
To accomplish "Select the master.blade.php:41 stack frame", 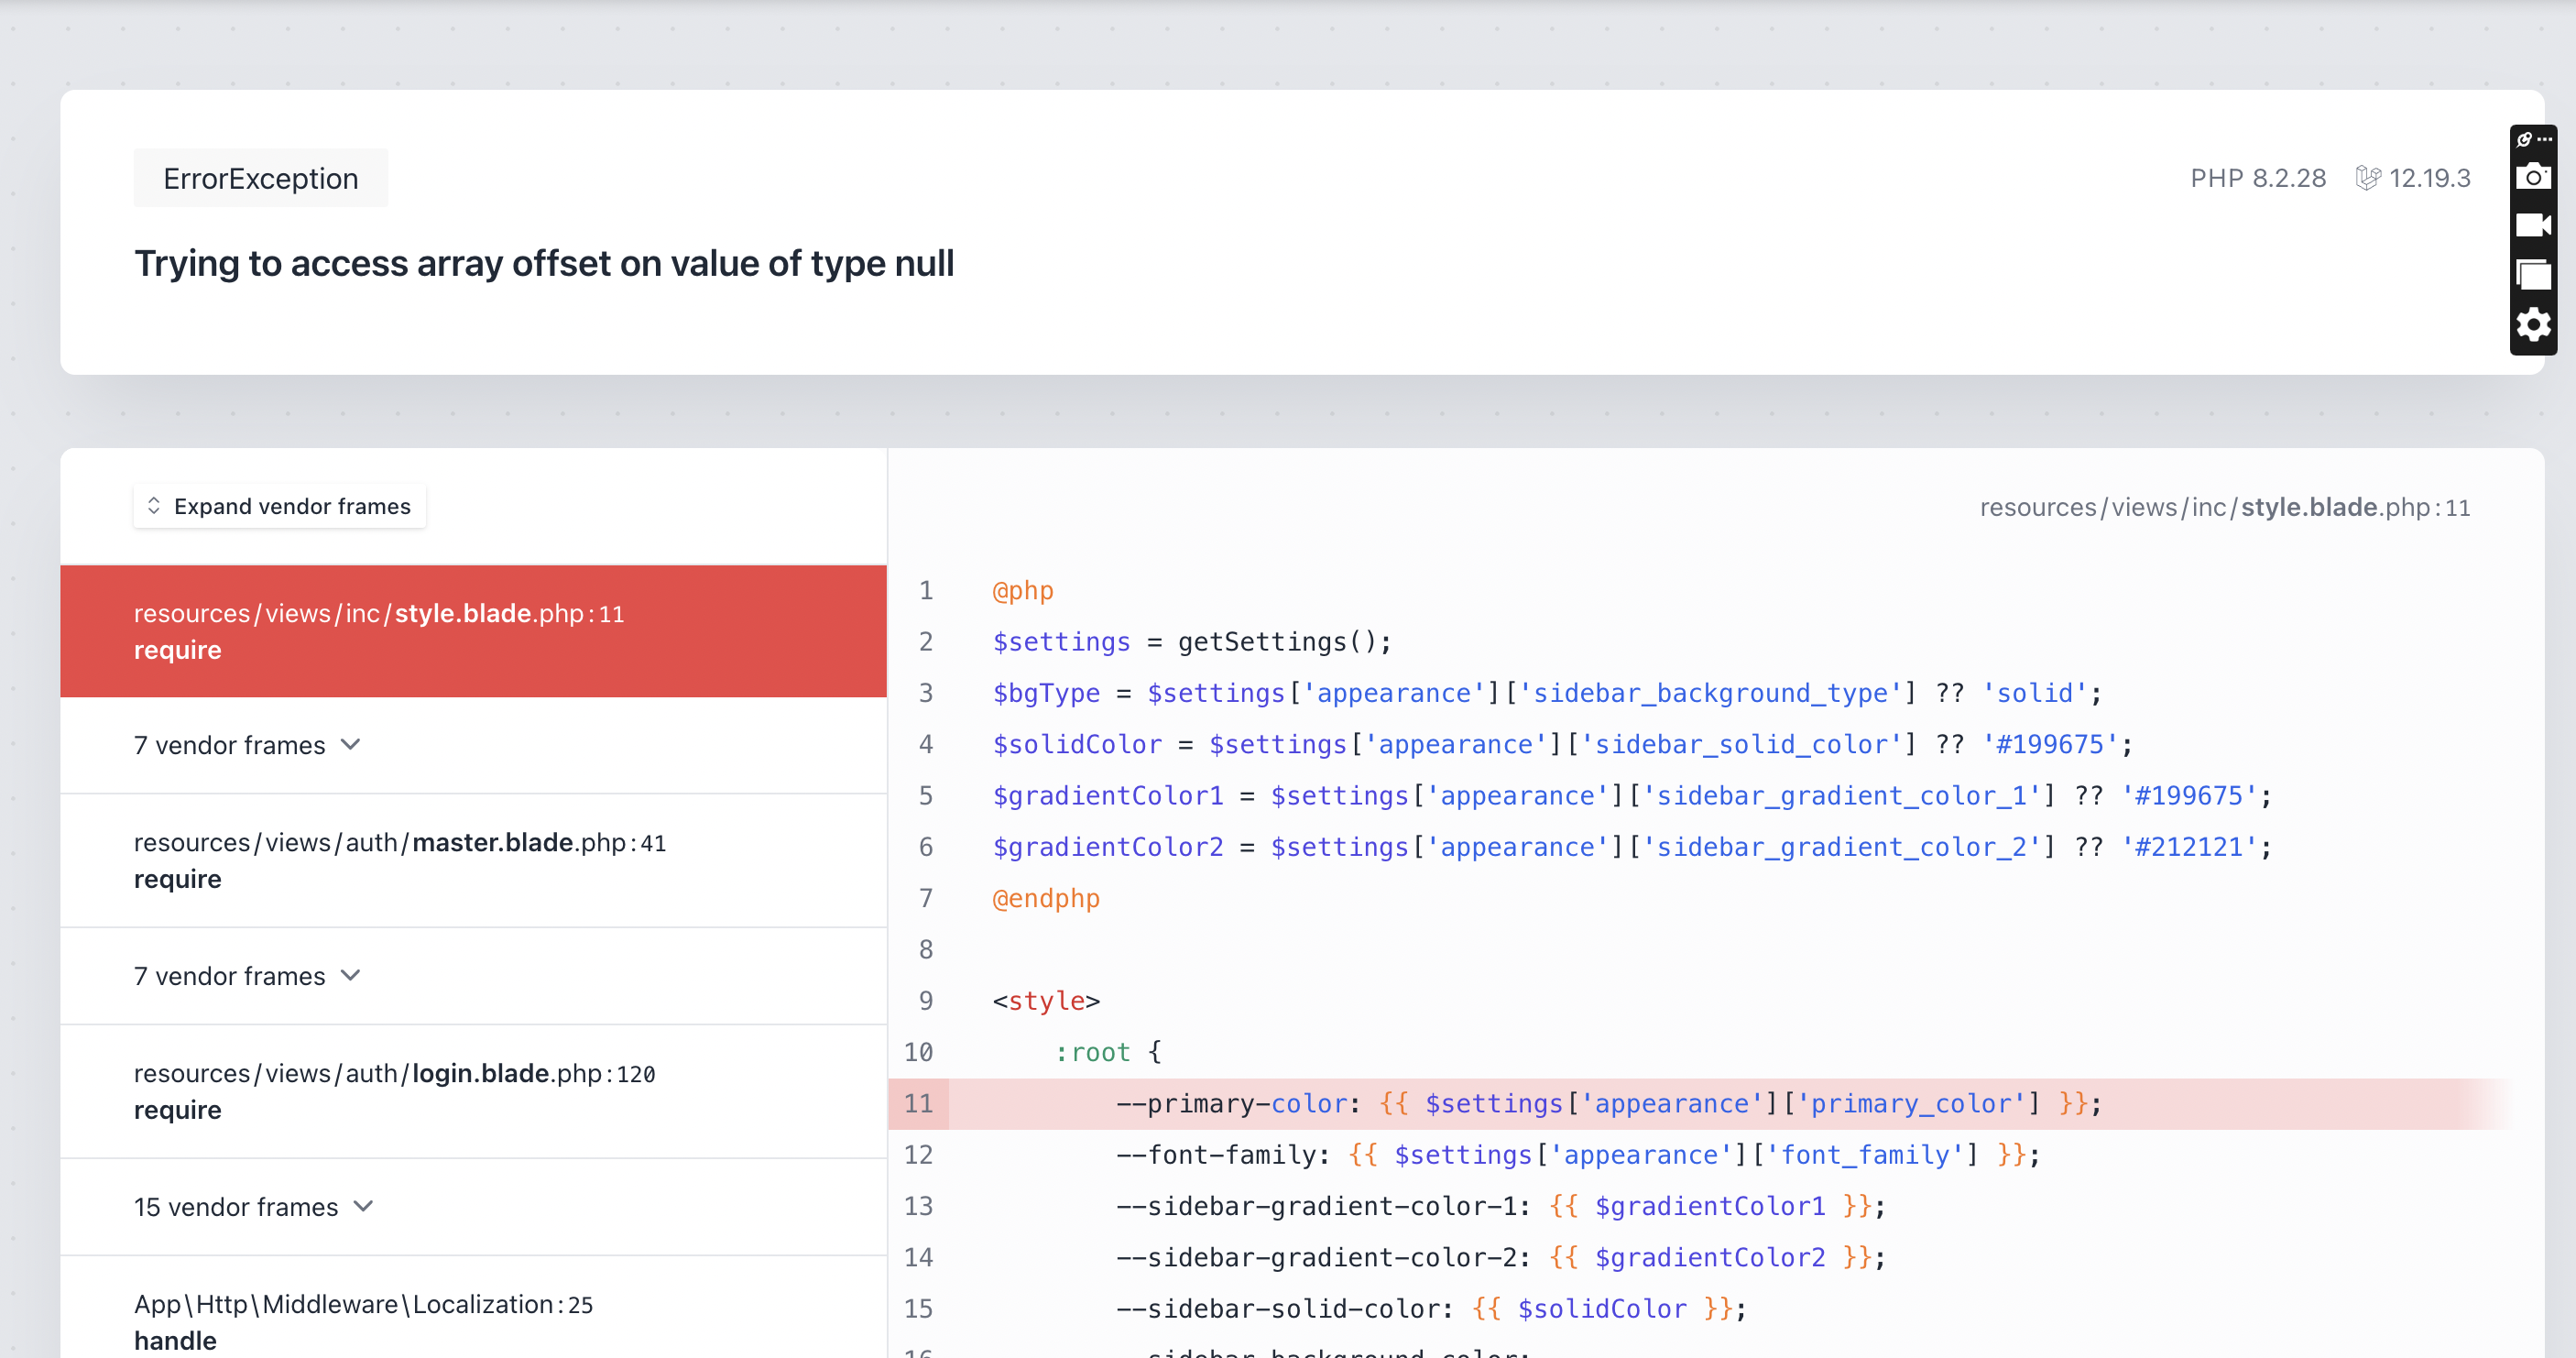I will pos(473,861).
